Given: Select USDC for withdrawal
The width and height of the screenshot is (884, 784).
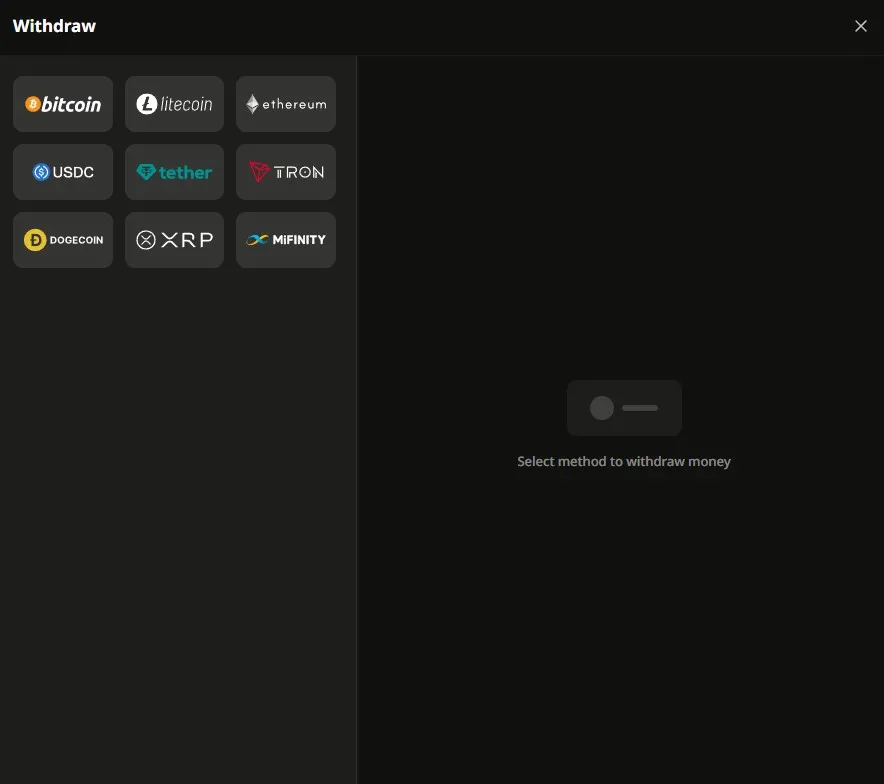Looking at the screenshot, I should (63, 172).
